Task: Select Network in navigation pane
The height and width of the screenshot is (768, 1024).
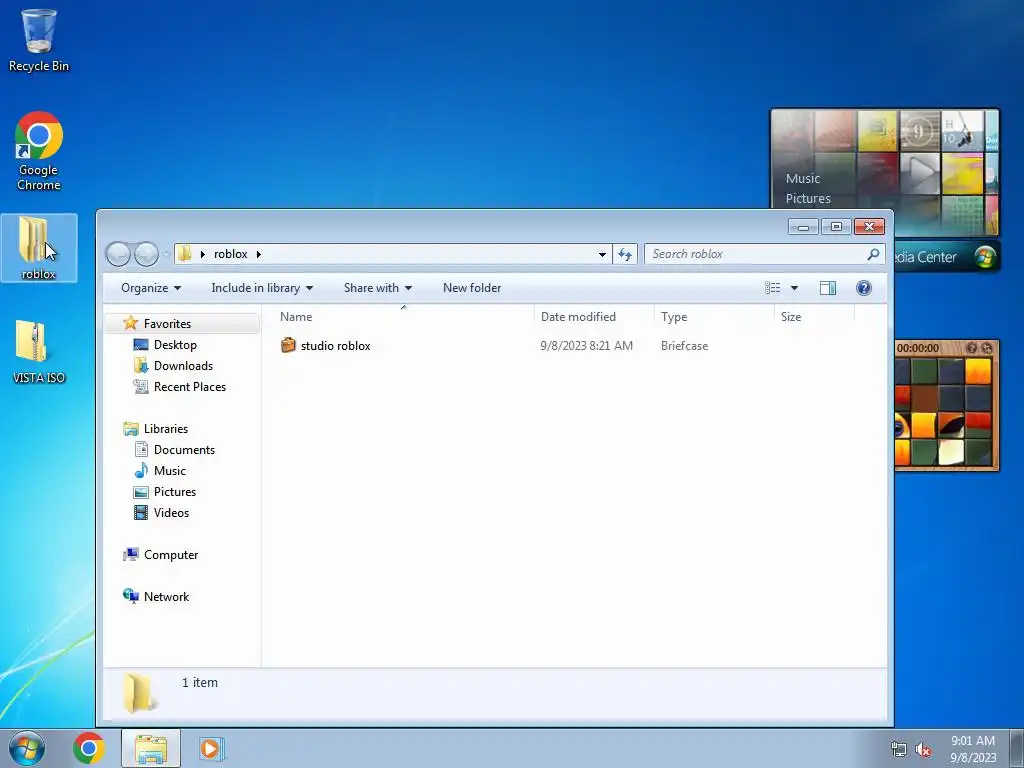Action: (x=166, y=596)
